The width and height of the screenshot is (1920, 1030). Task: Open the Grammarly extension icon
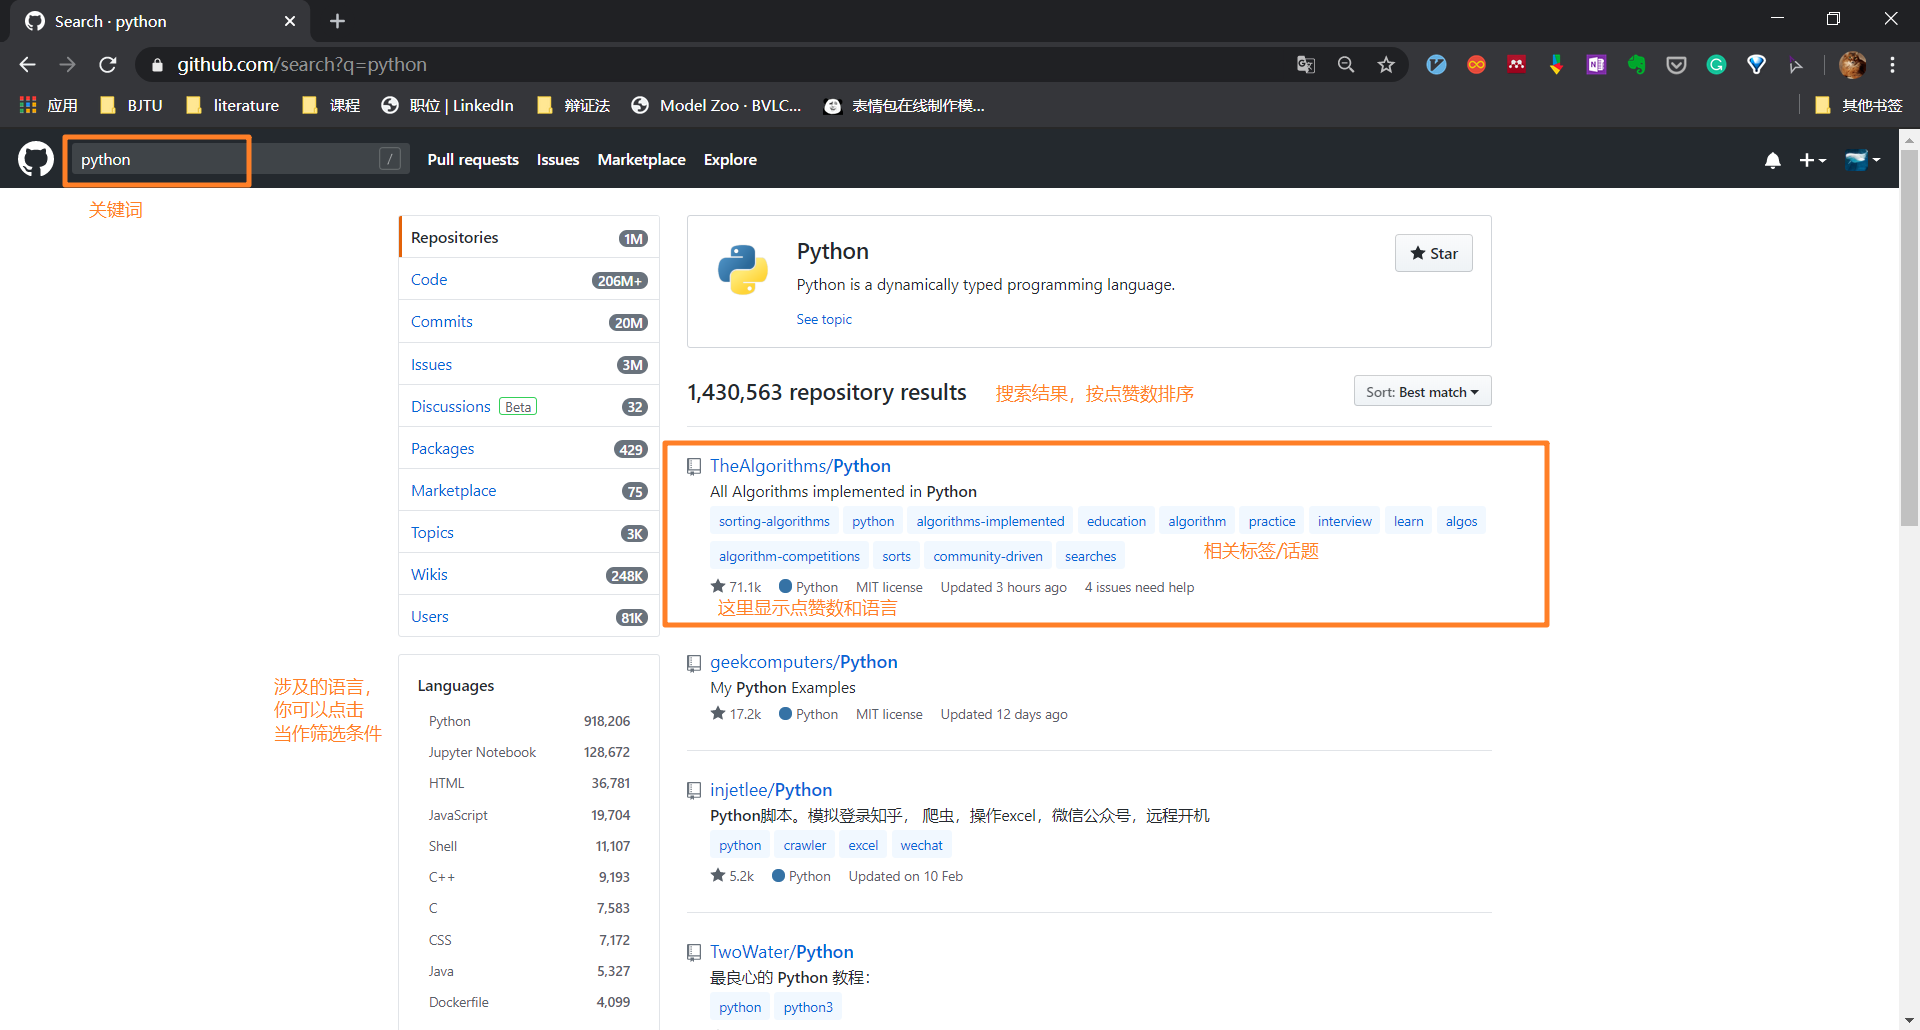[1716, 65]
